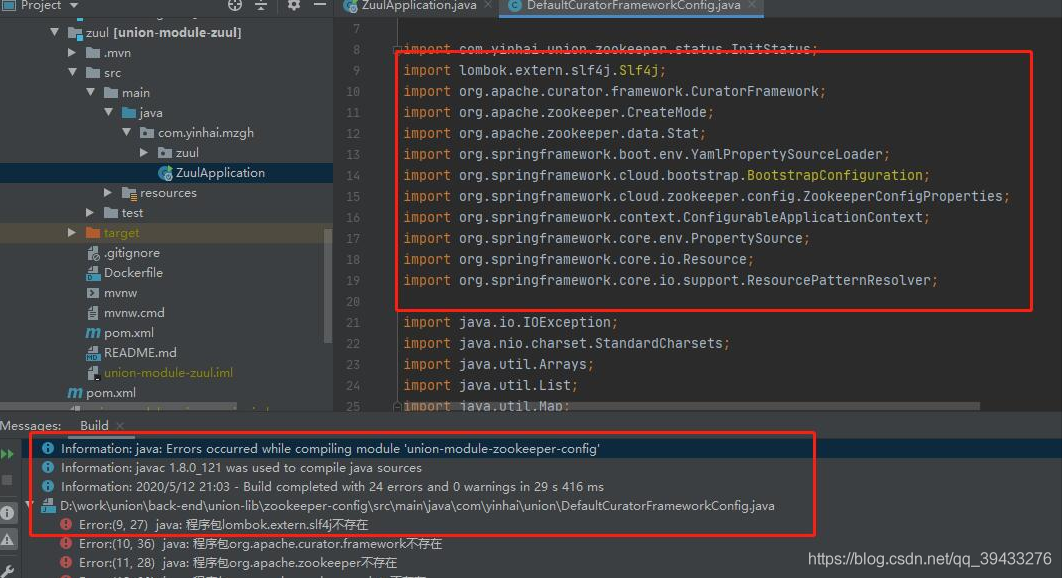Select the outer pom.xml below union-module-zuul.iml
Image resolution: width=1062 pixels, height=578 pixels.
tap(110, 392)
